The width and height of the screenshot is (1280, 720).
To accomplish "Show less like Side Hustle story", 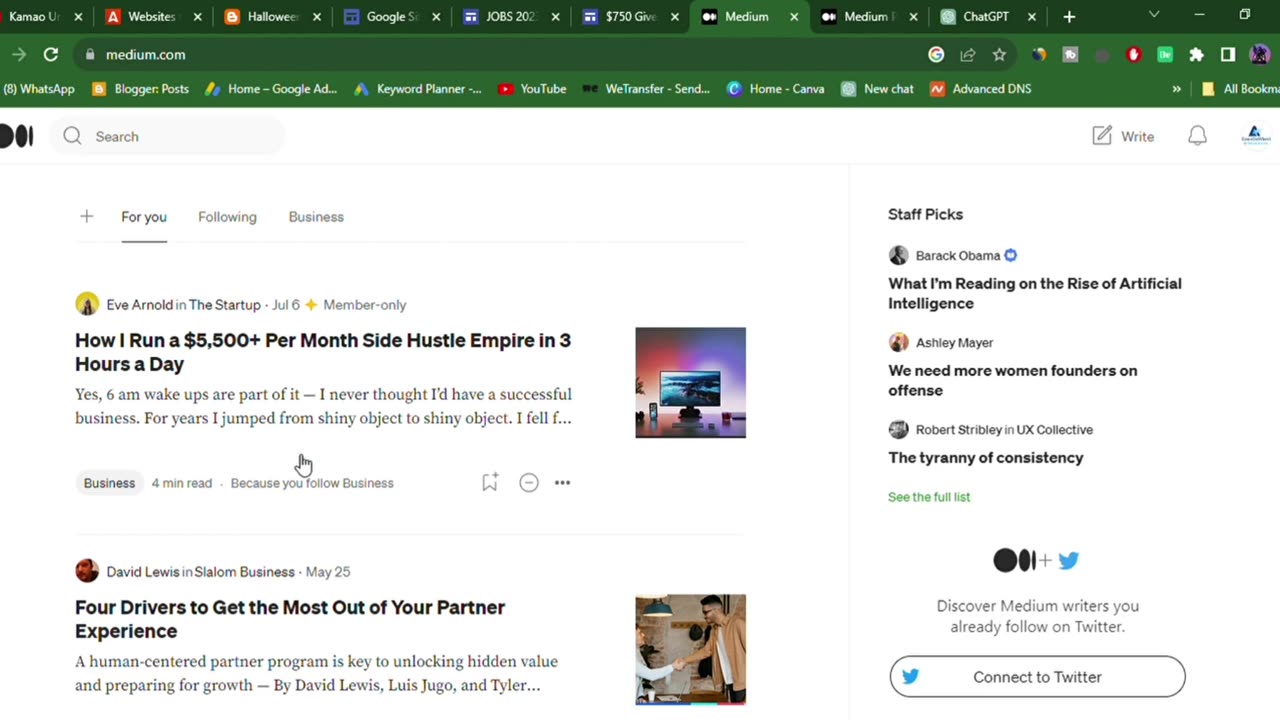I will click(529, 483).
